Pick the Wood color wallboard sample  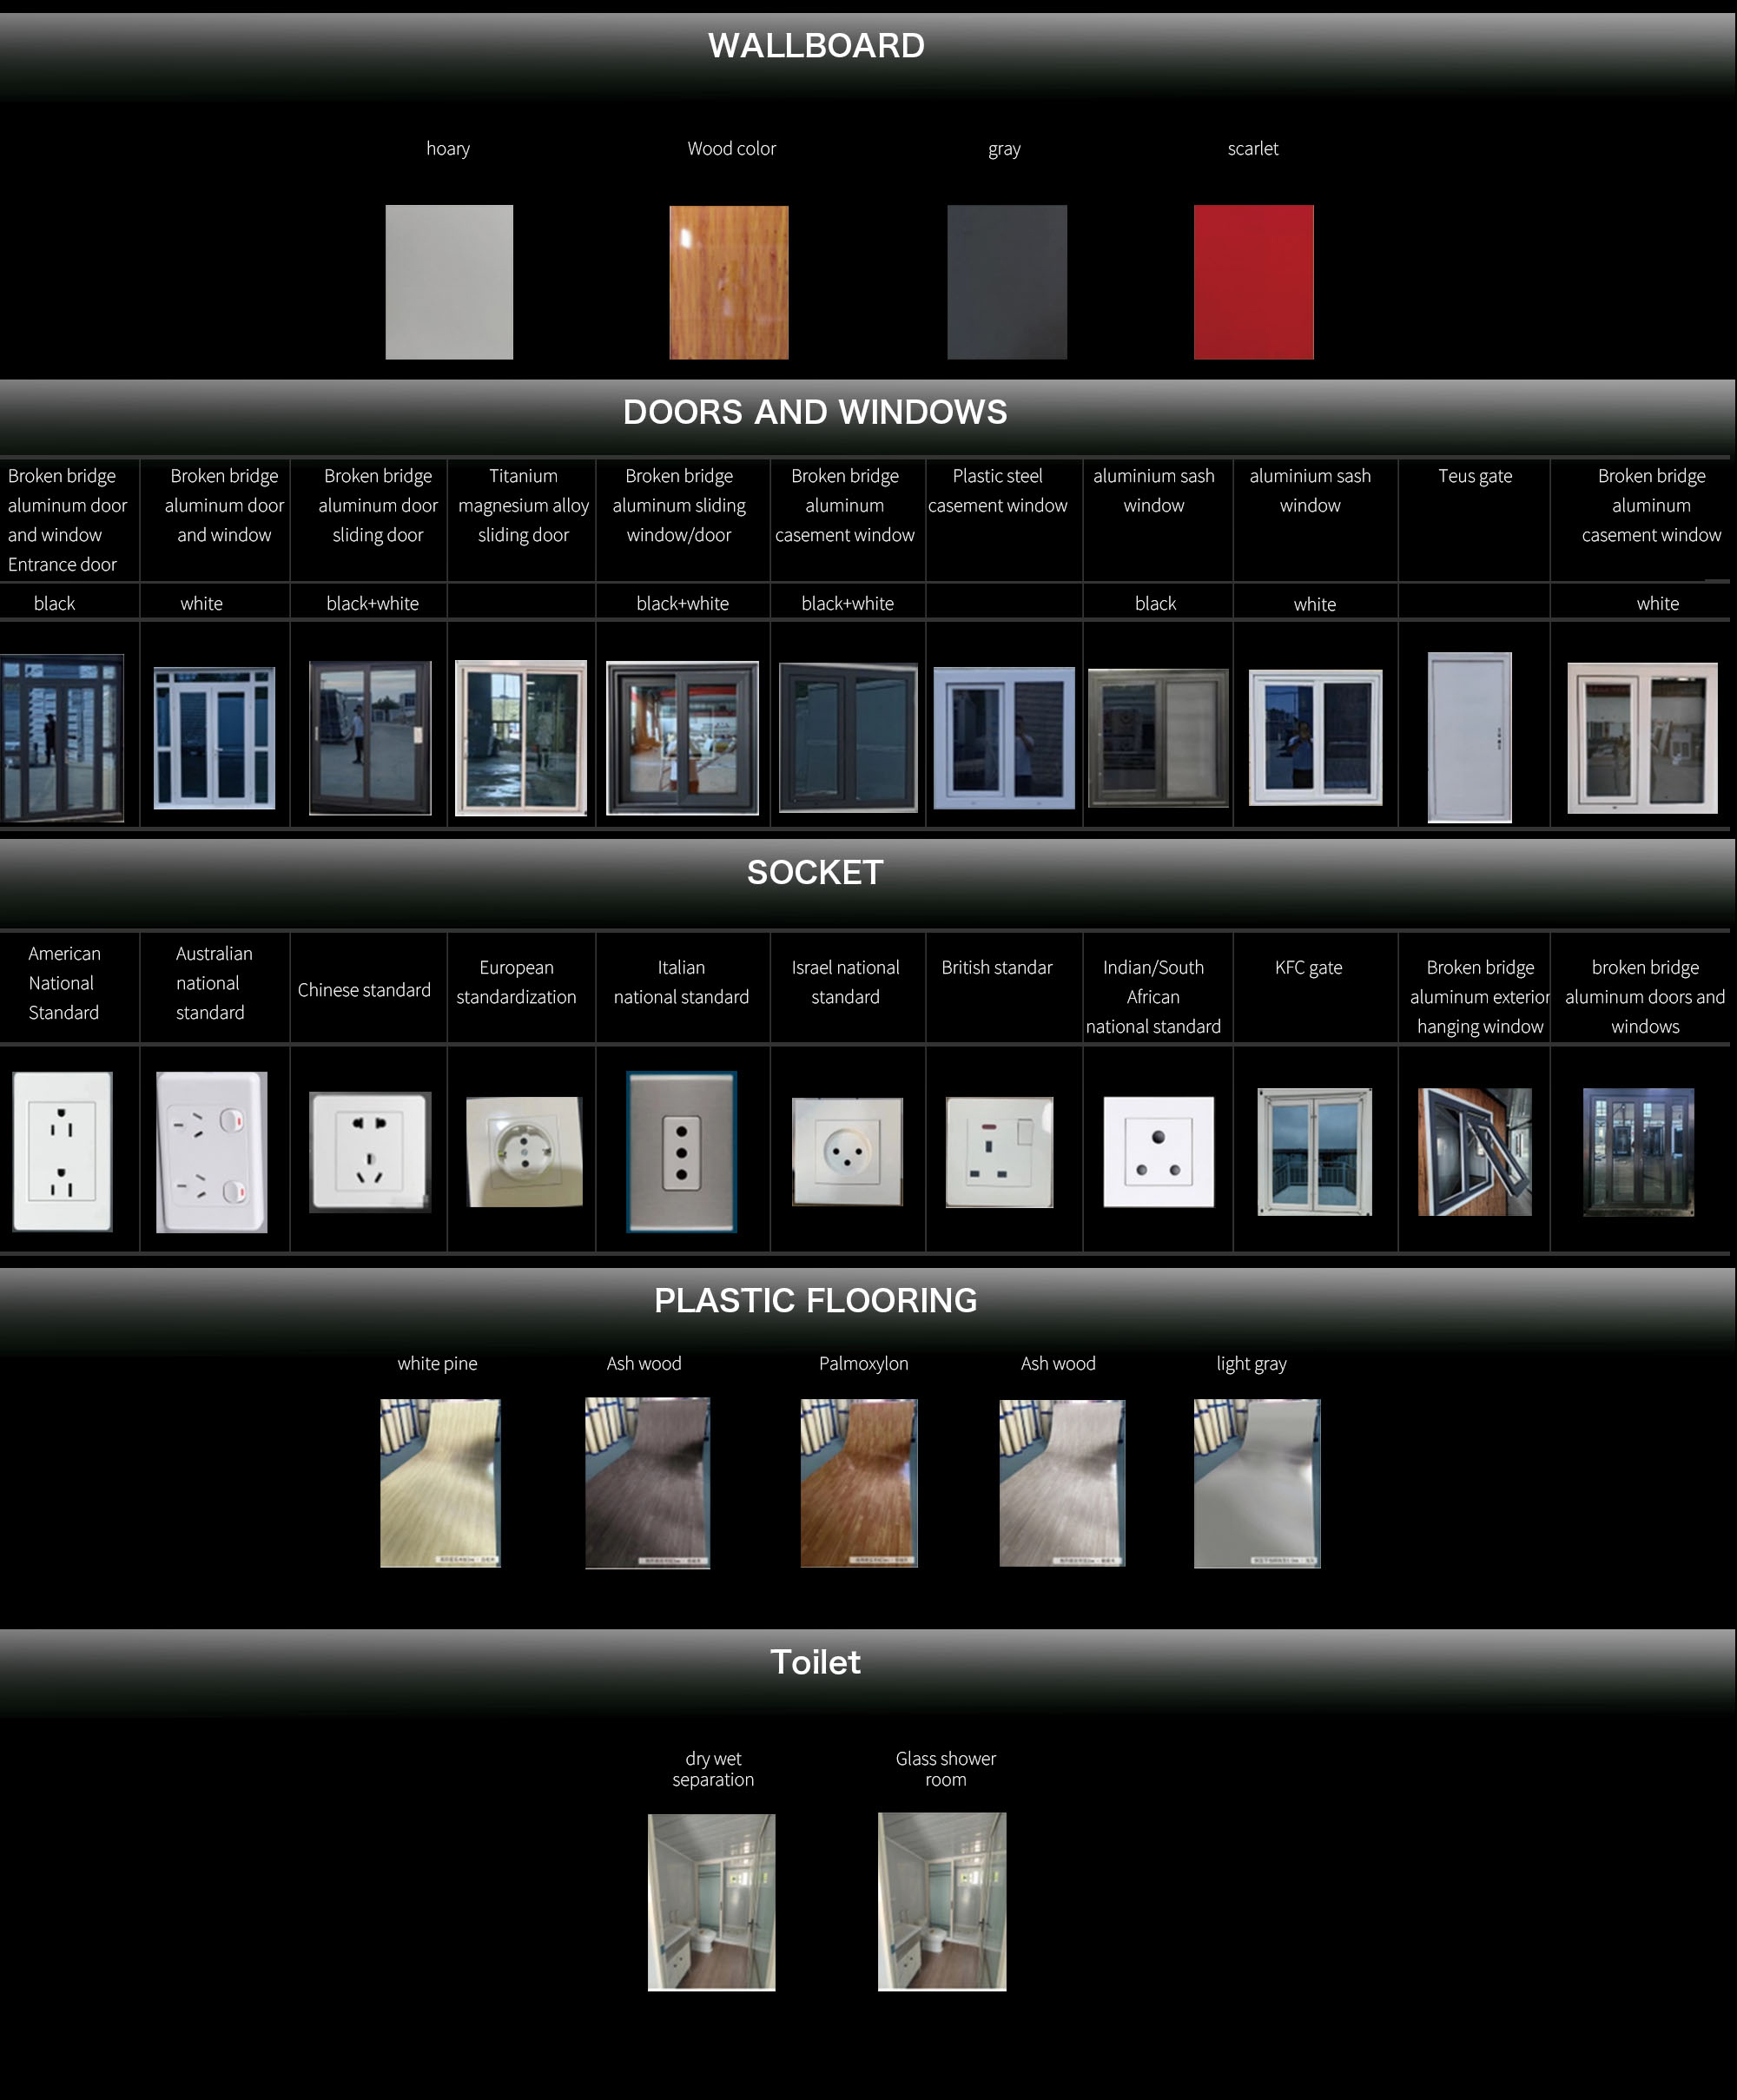[728, 282]
